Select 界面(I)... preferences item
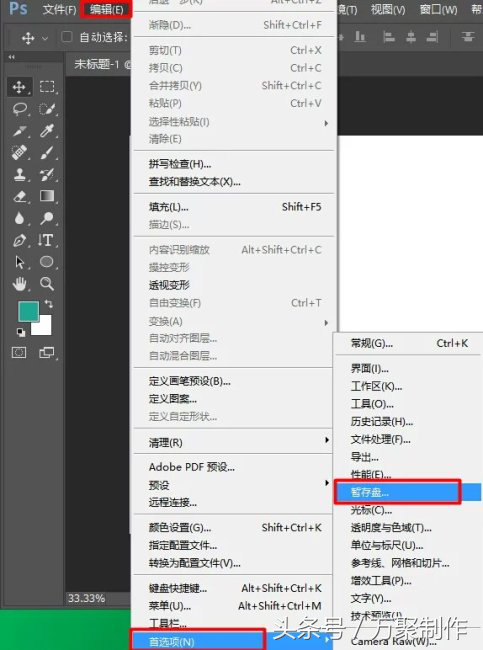Viewport: 483px width, 650px height. (x=408, y=368)
